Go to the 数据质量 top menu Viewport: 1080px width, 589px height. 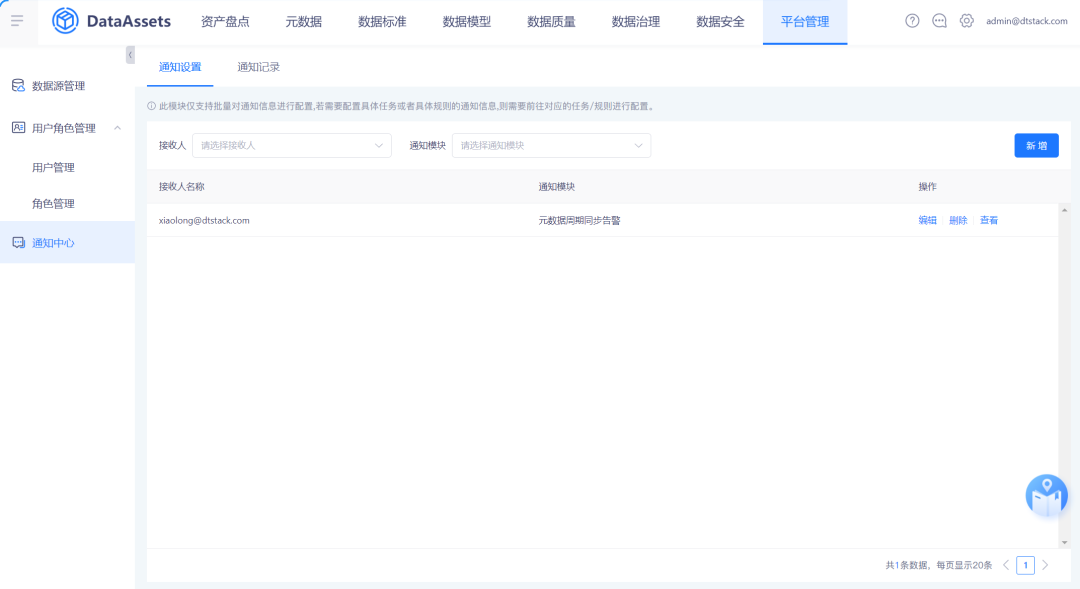[551, 21]
